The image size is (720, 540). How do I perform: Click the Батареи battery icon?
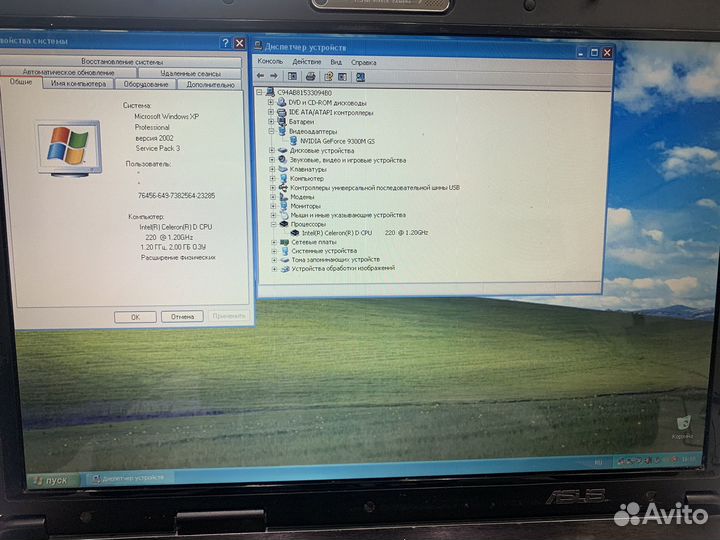coord(282,122)
